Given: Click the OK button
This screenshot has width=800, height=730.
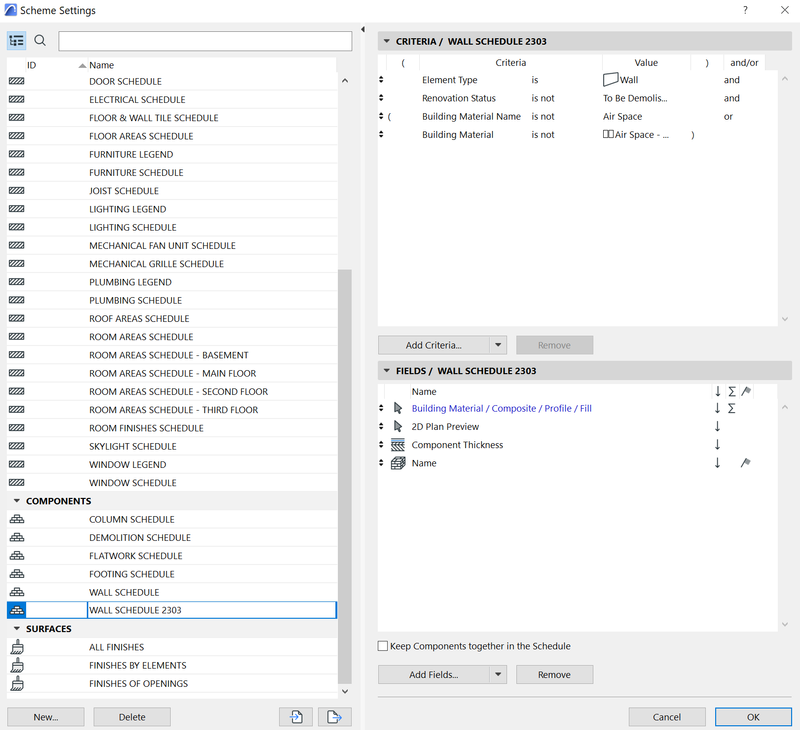Looking at the screenshot, I should [x=753, y=717].
